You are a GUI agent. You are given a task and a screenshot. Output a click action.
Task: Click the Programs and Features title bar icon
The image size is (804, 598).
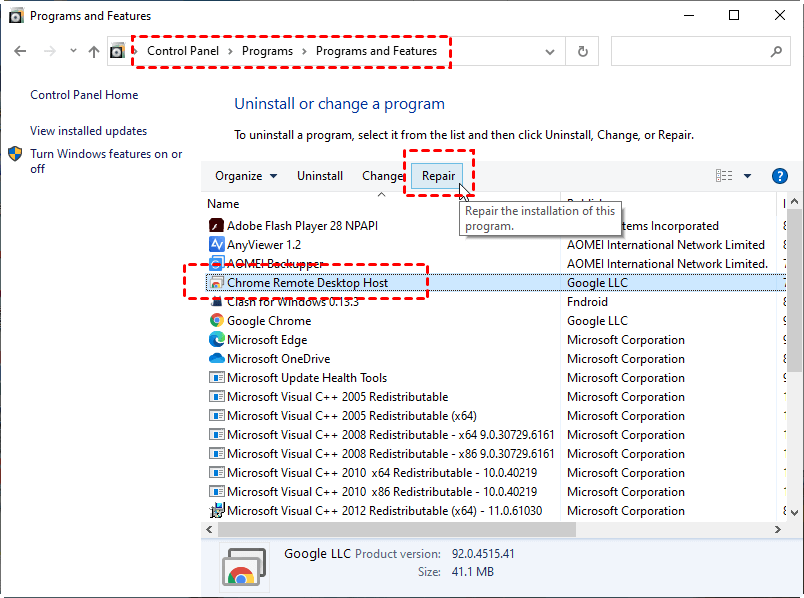click(x=16, y=16)
